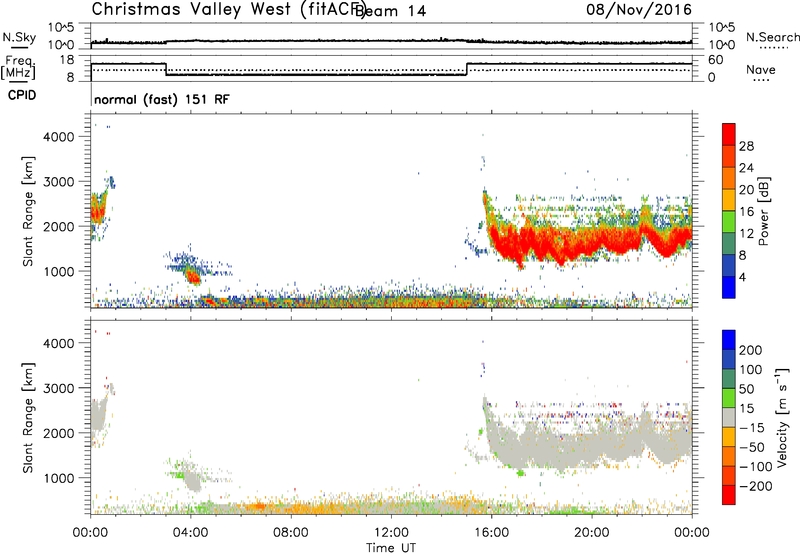The height and width of the screenshot is (554, 800).
Task: Click the 'Velocity [m s-1]' color bar label
Action: [x=782, y=417]
